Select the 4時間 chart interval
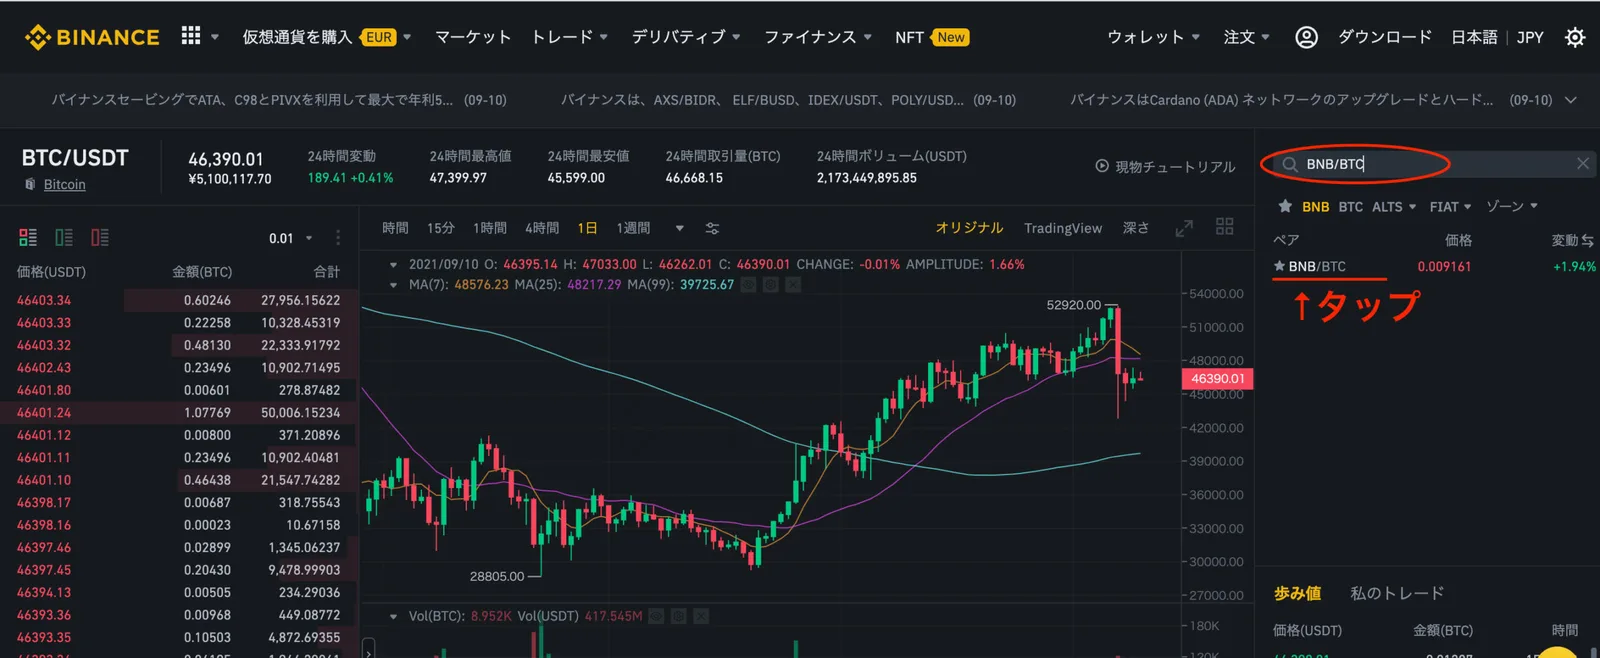 point(542,228)
